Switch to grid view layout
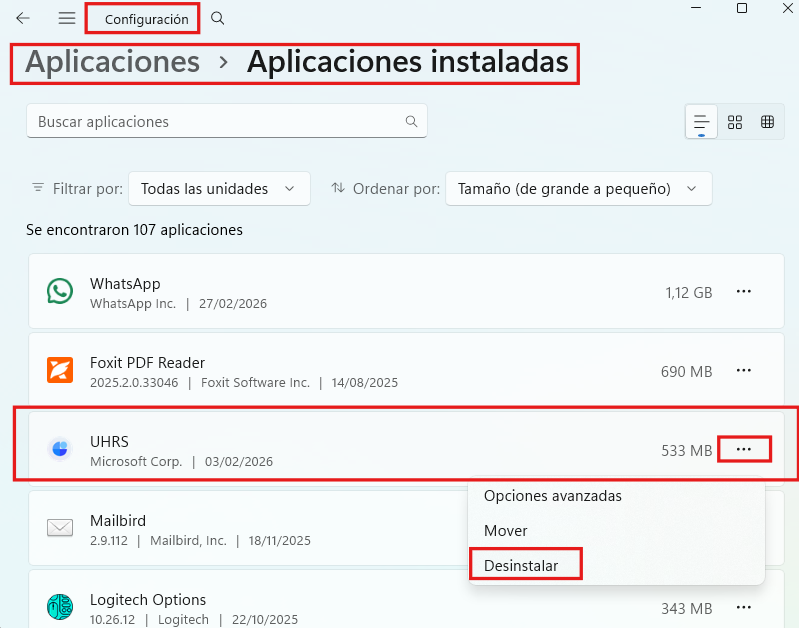799x628 pixels. (735, 122)
